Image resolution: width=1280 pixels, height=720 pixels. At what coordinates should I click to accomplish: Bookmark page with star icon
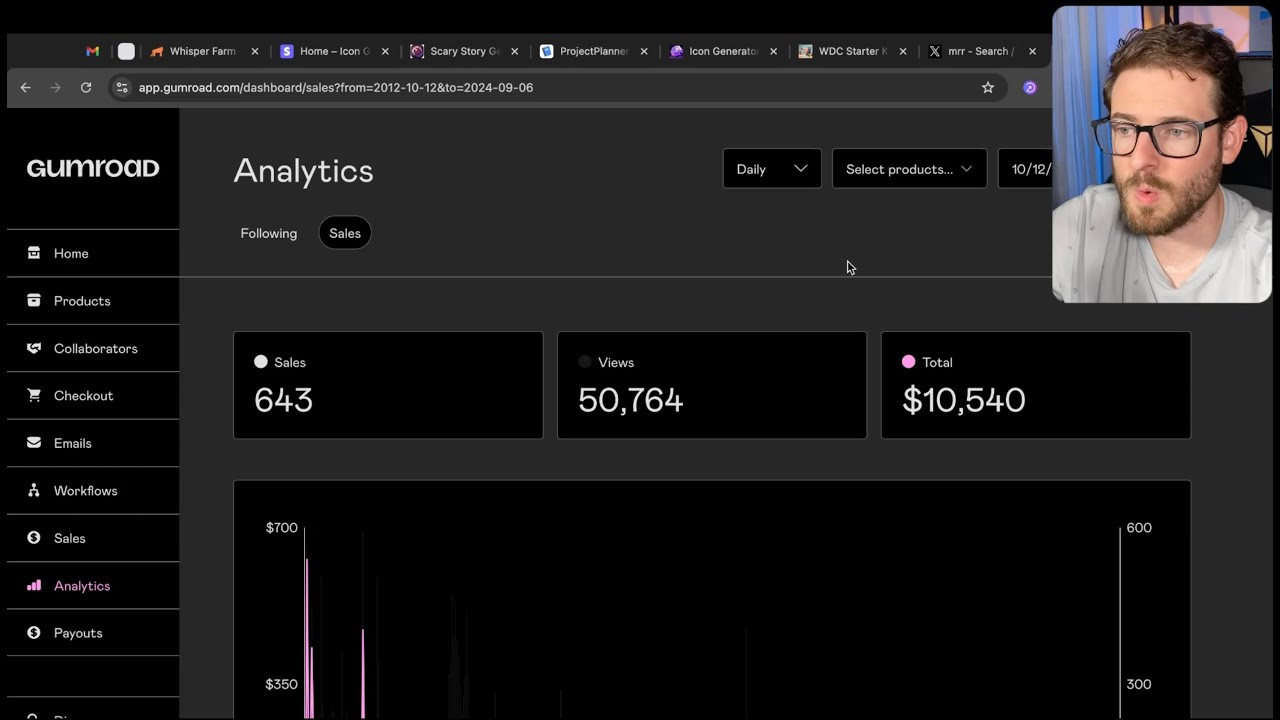tap(988, 87)
